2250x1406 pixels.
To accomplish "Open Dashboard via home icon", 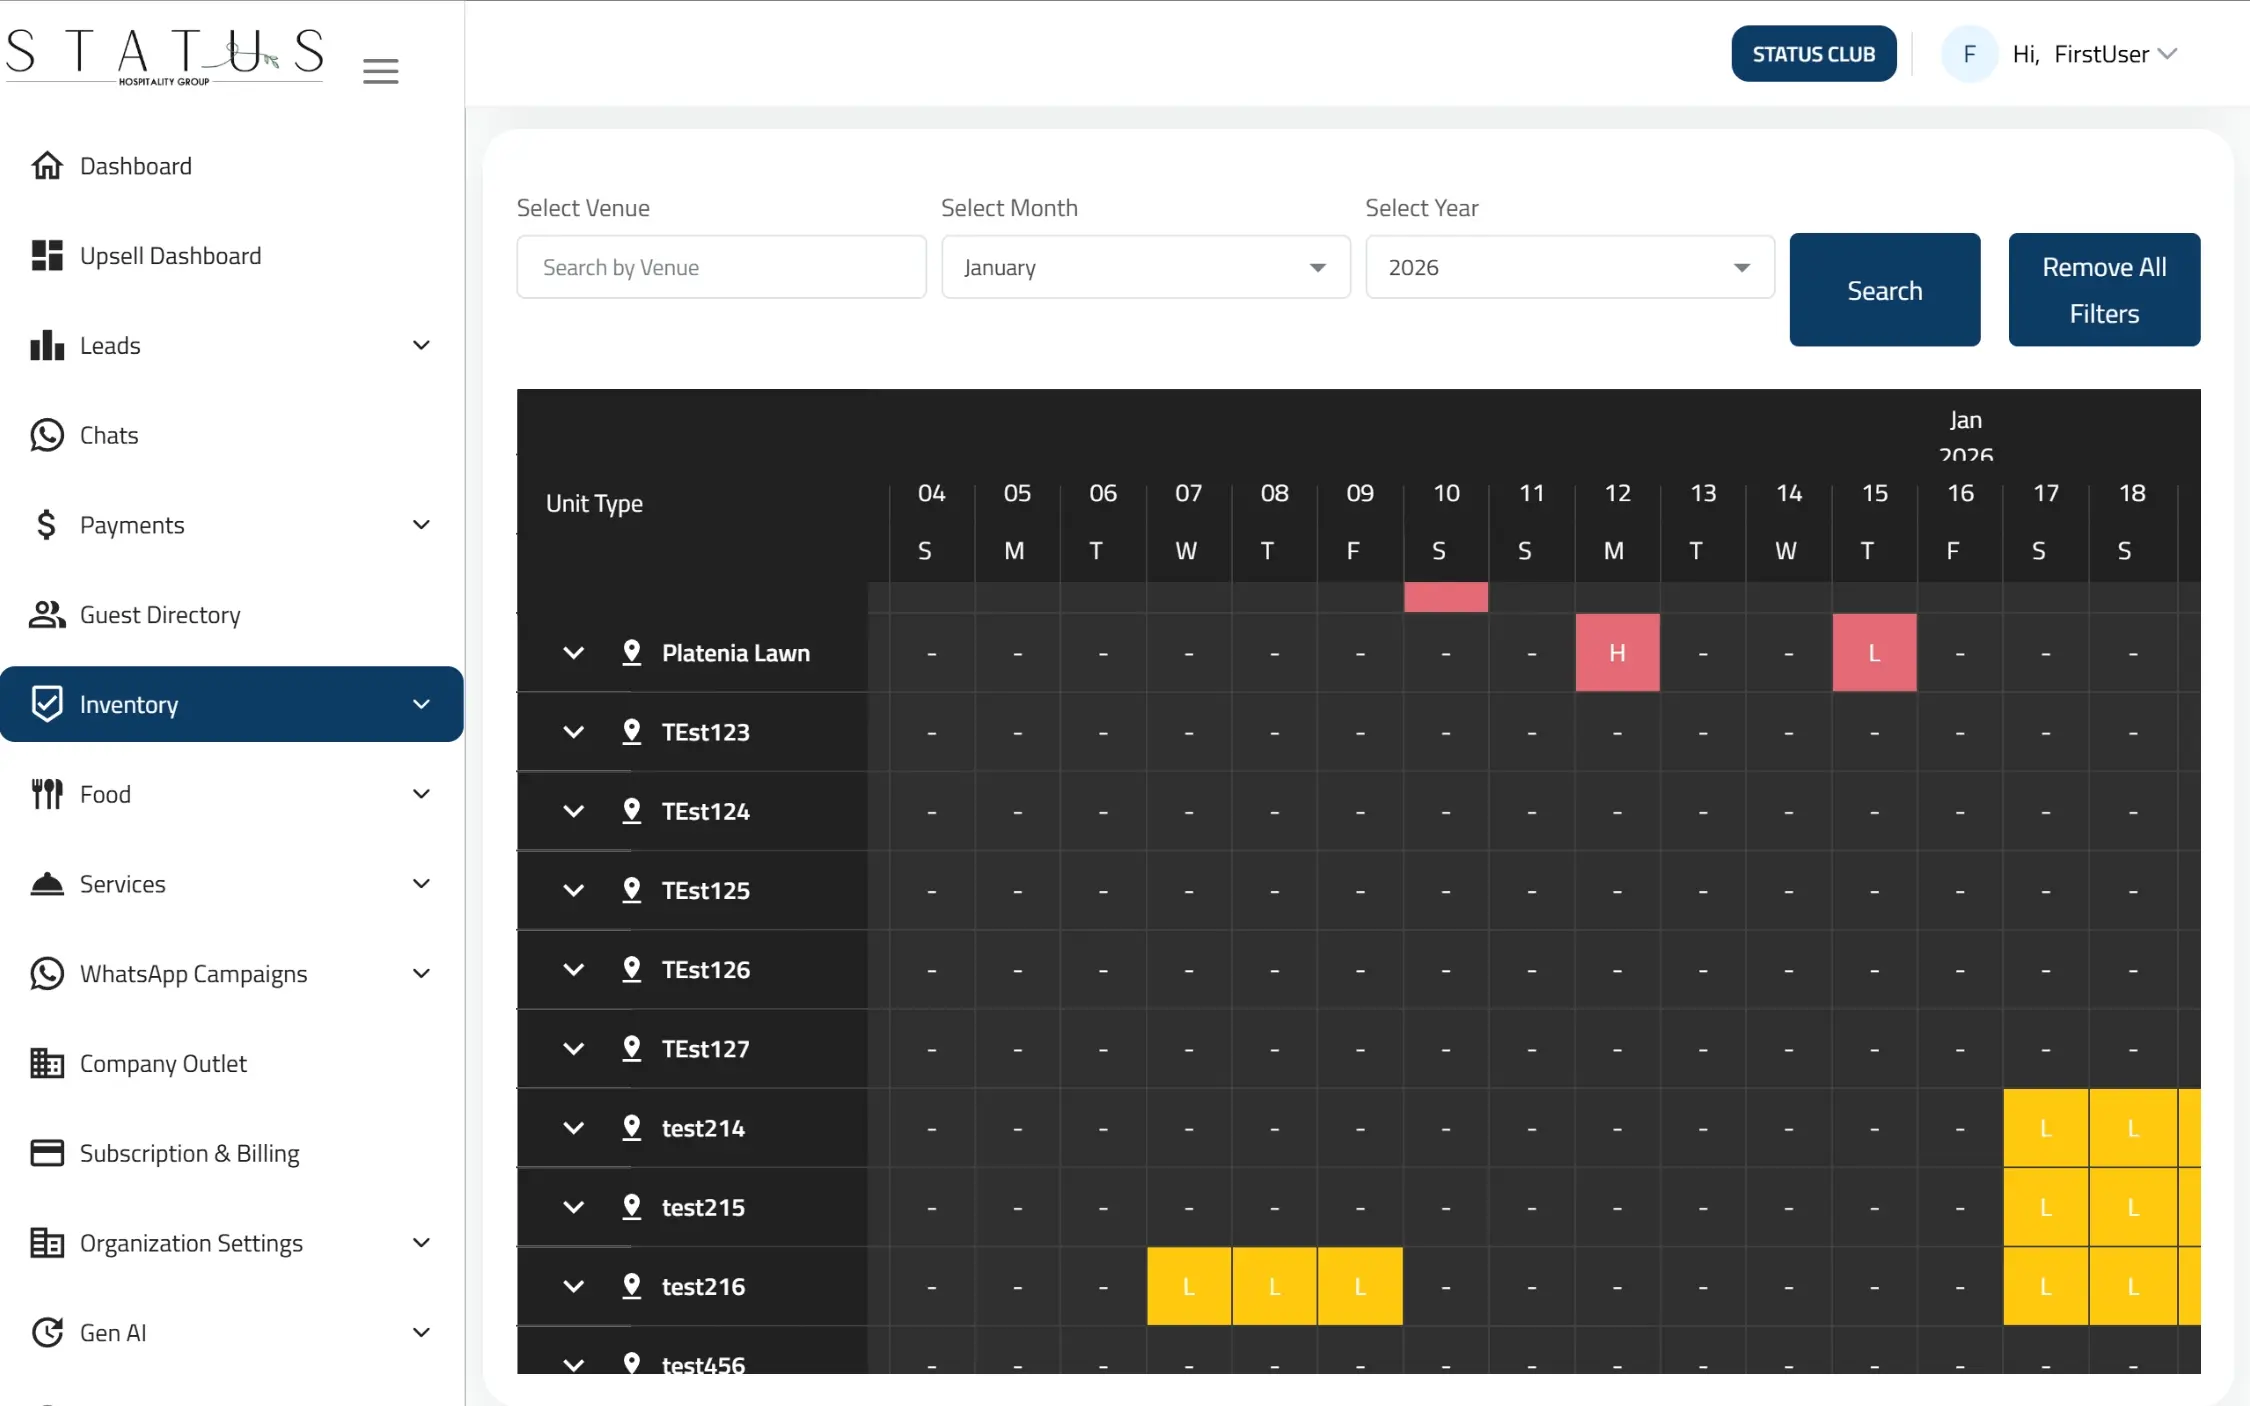I will [x=47, y=166].
